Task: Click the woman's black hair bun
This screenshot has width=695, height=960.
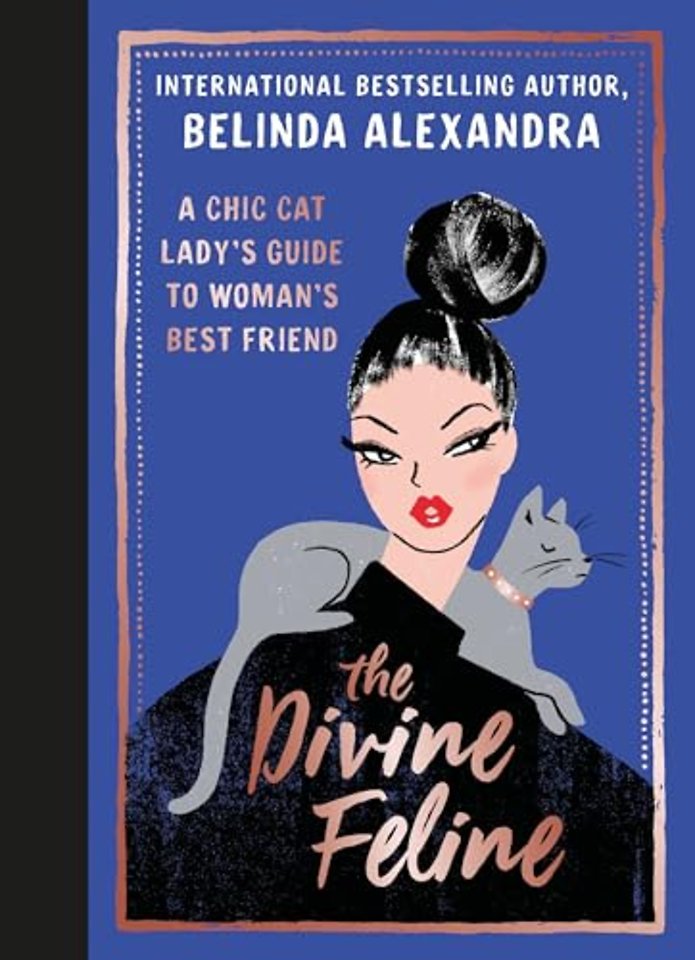Action: pyautogui.click(x=475, y=256)
